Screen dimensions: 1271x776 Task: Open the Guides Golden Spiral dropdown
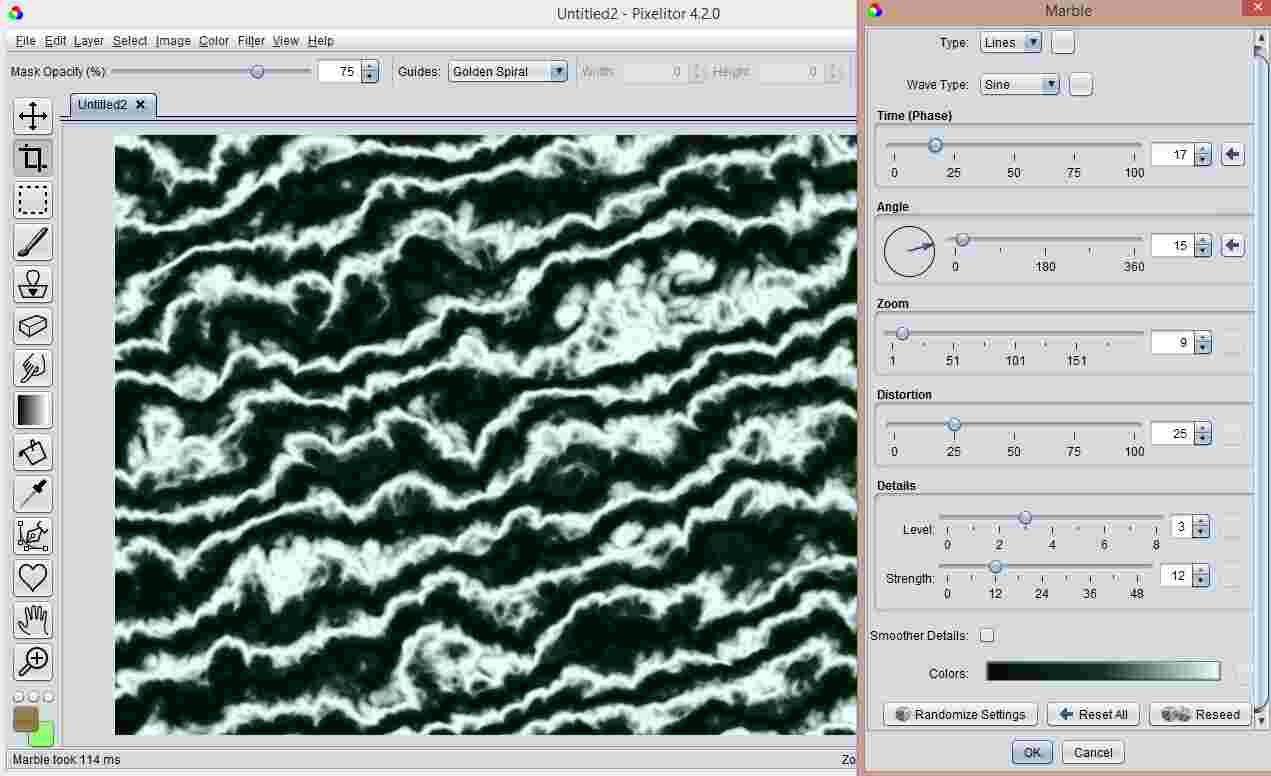coord(508,72)
